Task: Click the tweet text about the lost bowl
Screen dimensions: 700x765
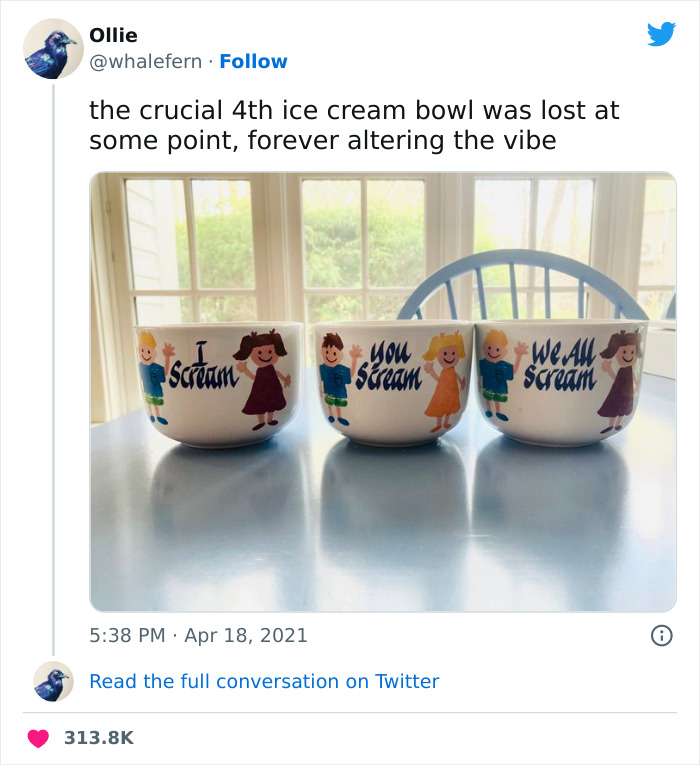Action: (x=354, y=125)
